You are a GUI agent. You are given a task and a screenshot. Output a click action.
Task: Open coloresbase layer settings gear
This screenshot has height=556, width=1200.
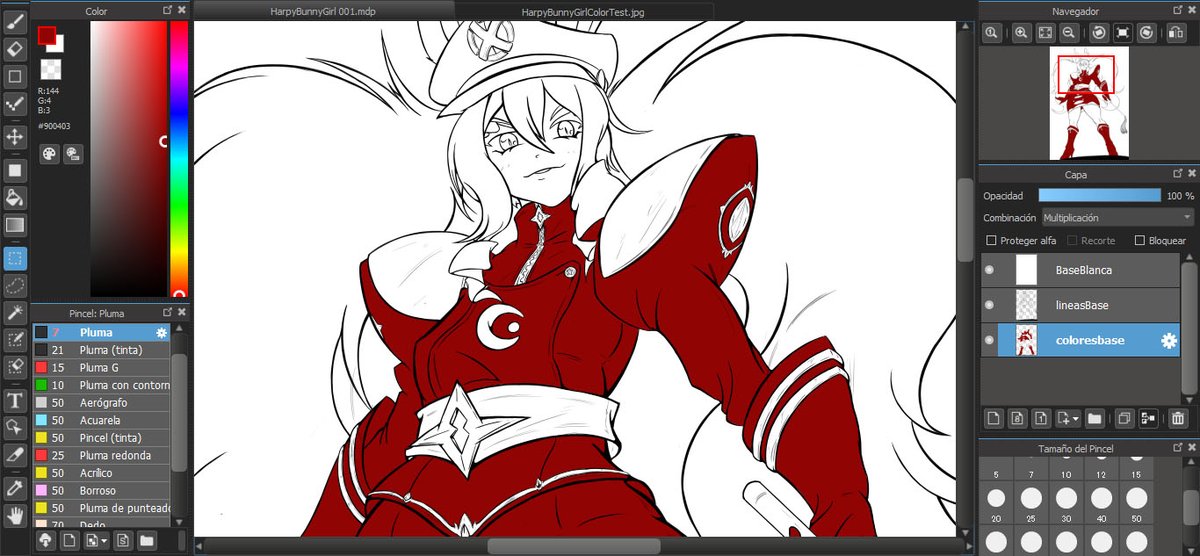click(x=1168, y=341)
